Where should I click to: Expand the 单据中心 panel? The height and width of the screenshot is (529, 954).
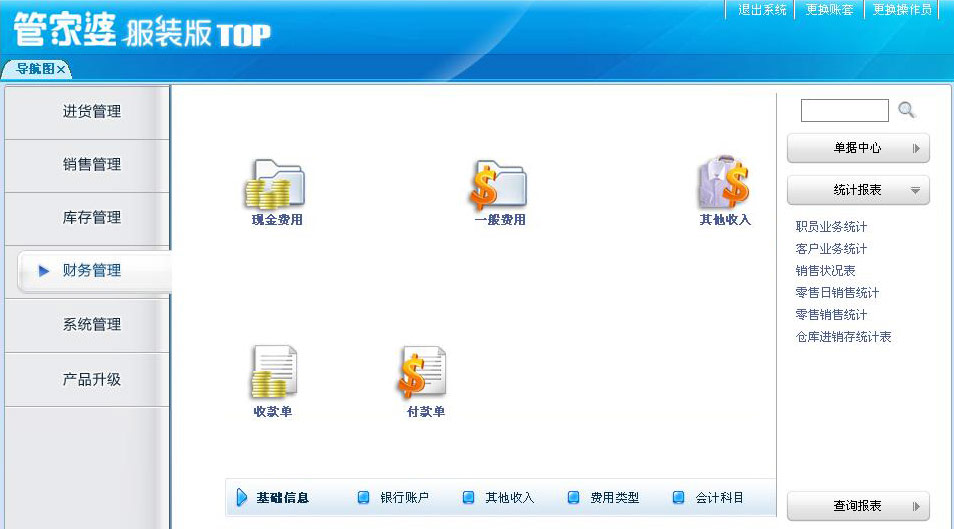[858, 148]
